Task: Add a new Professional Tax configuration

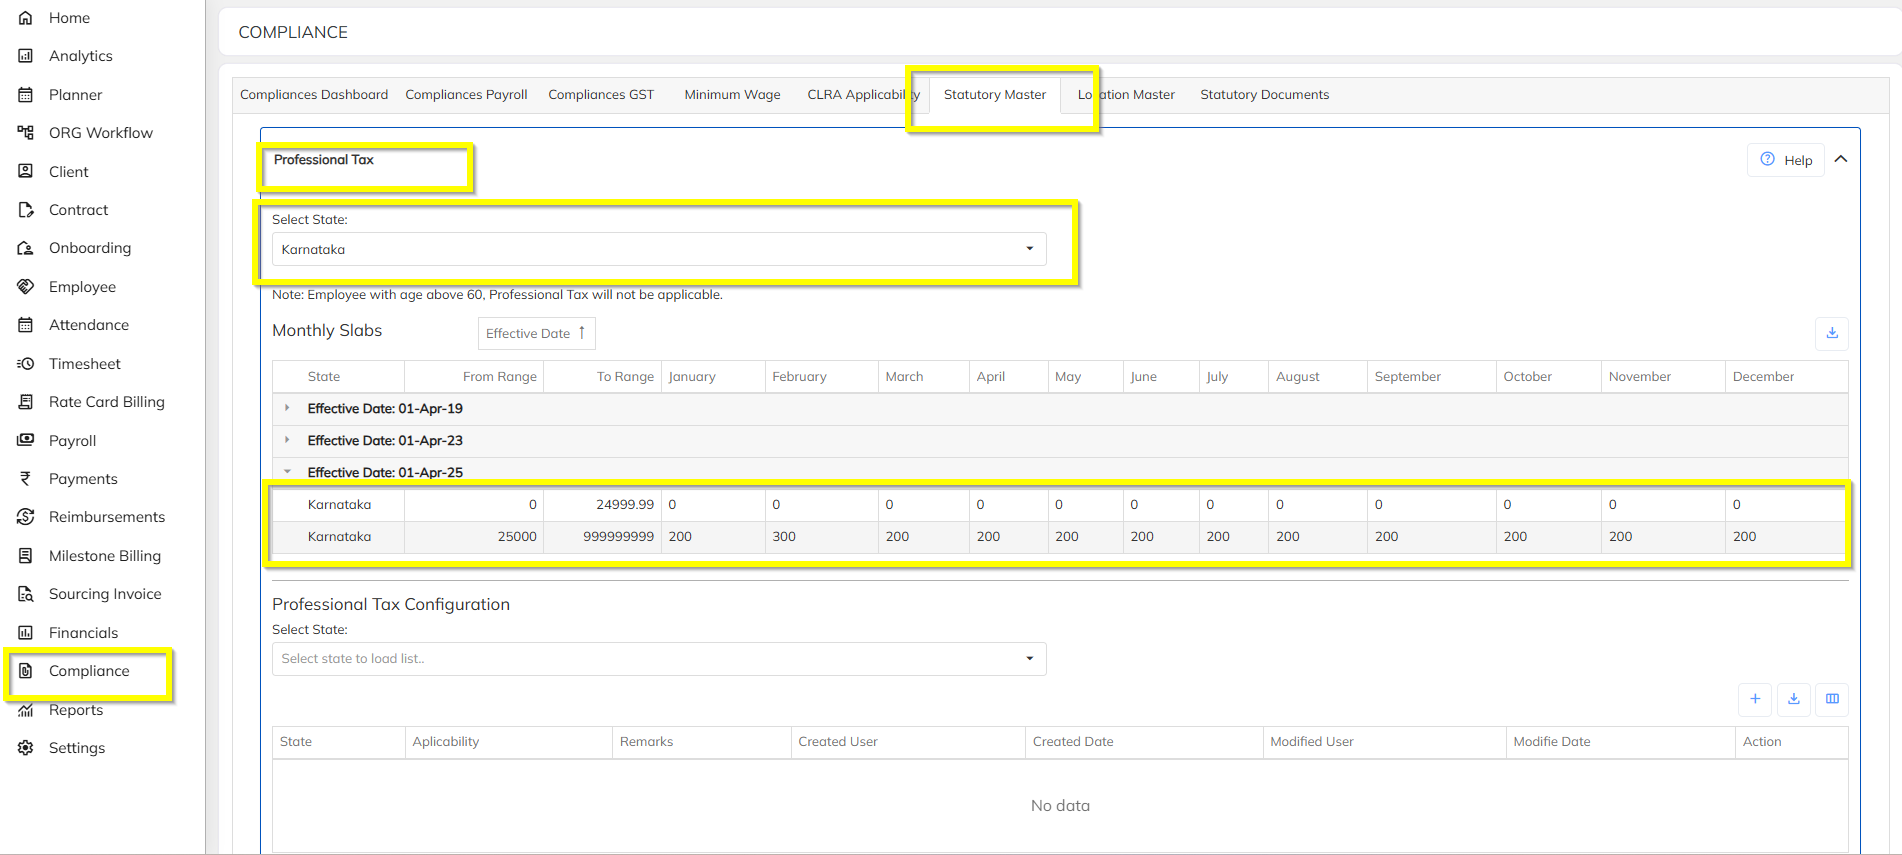Action: [1755, 699]
